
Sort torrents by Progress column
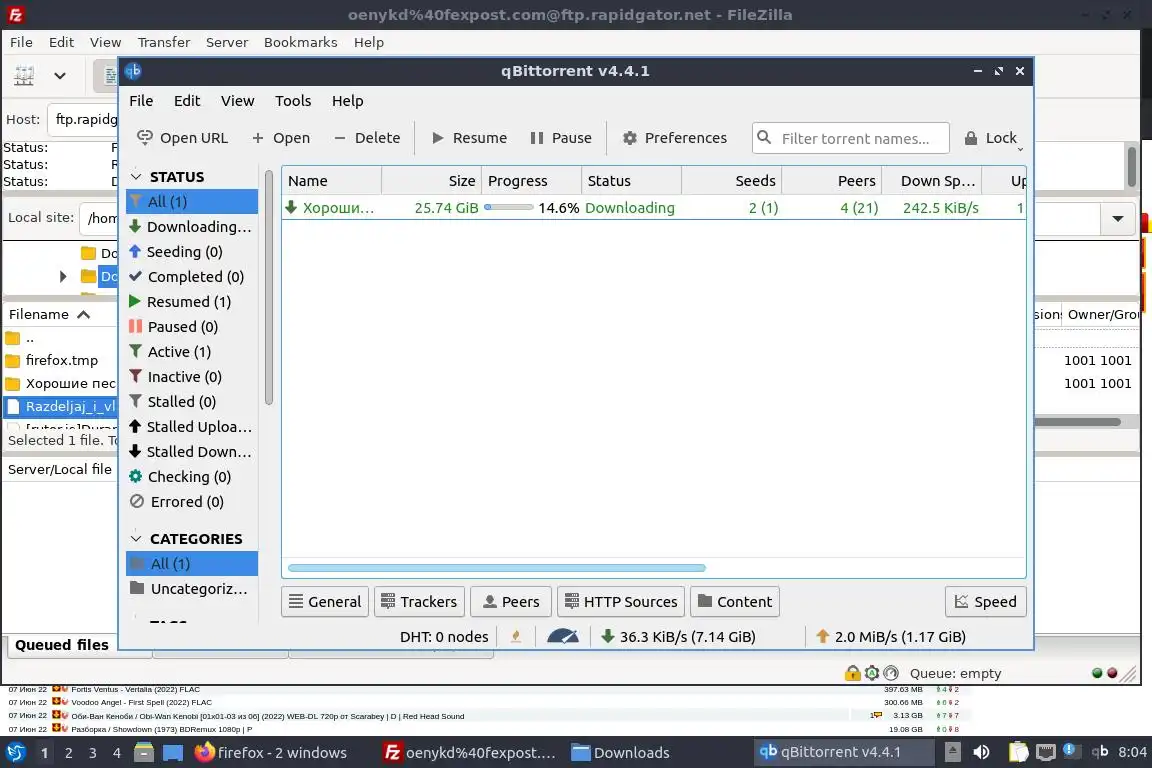531,181
